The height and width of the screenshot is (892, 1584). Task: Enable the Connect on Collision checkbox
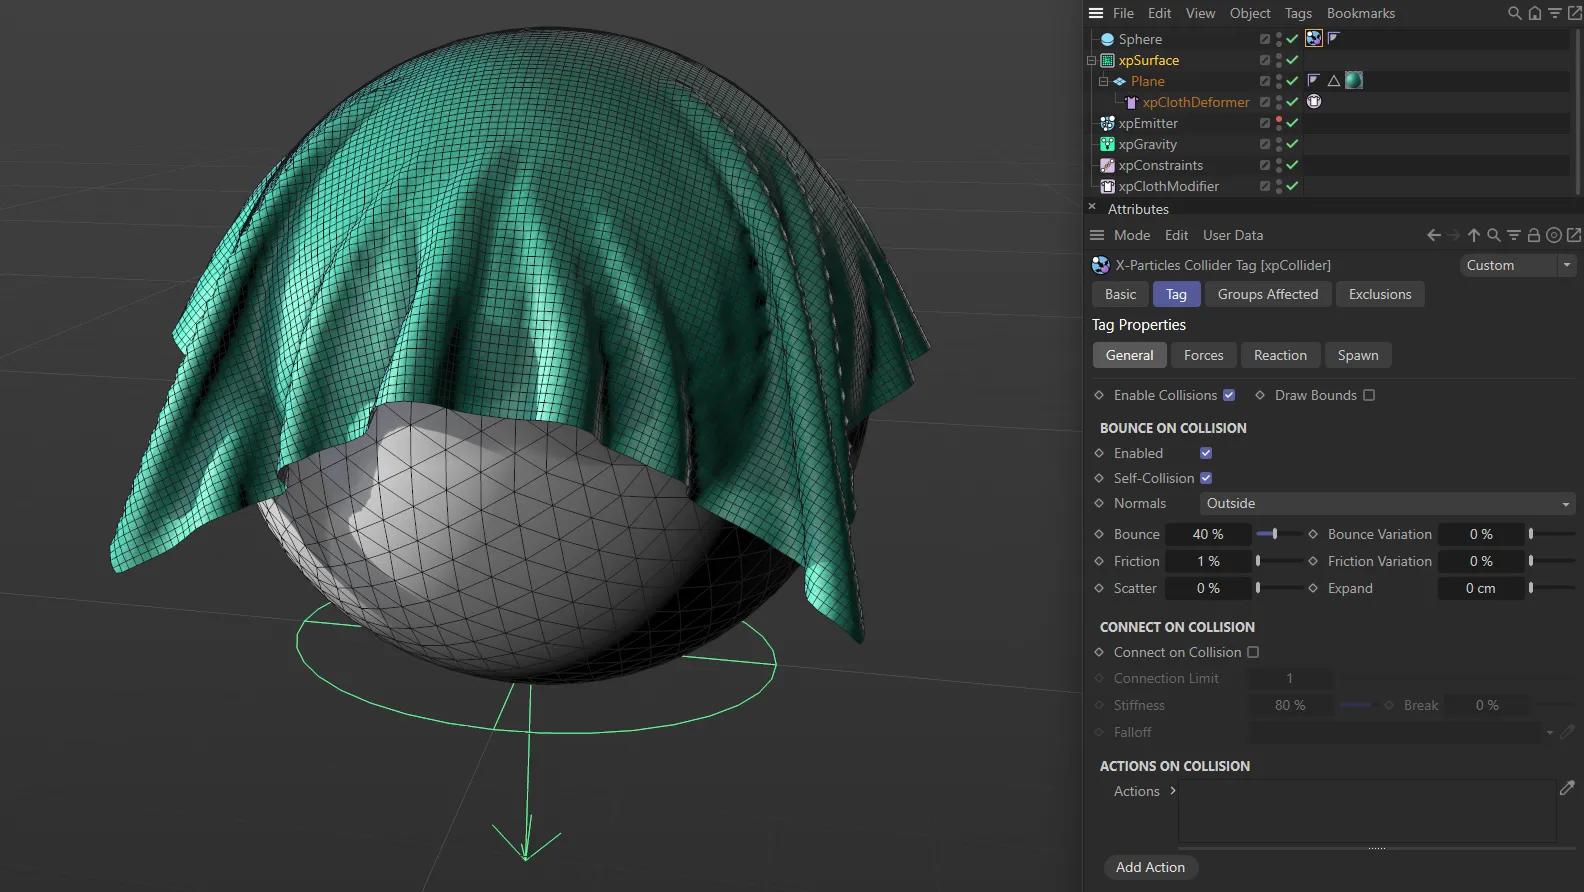coord(1253,652)
